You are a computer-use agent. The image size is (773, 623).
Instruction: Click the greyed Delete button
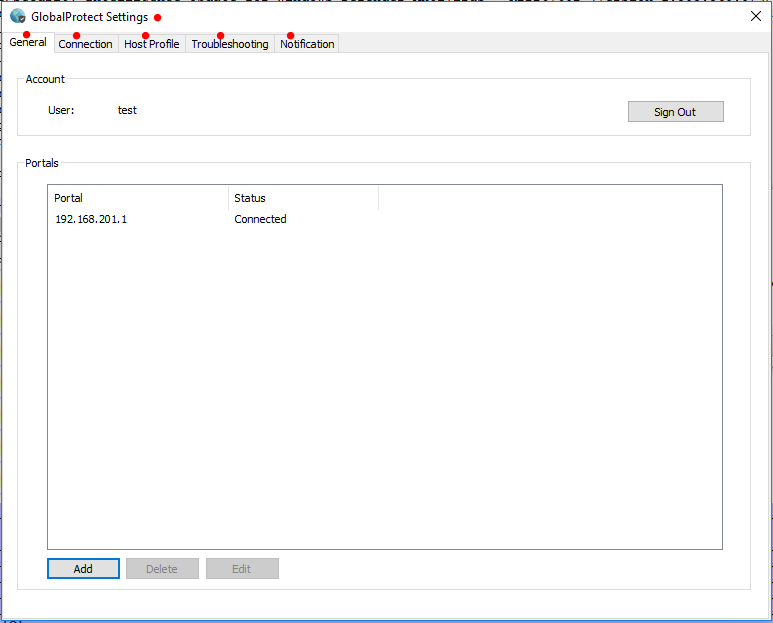(162, 569)
